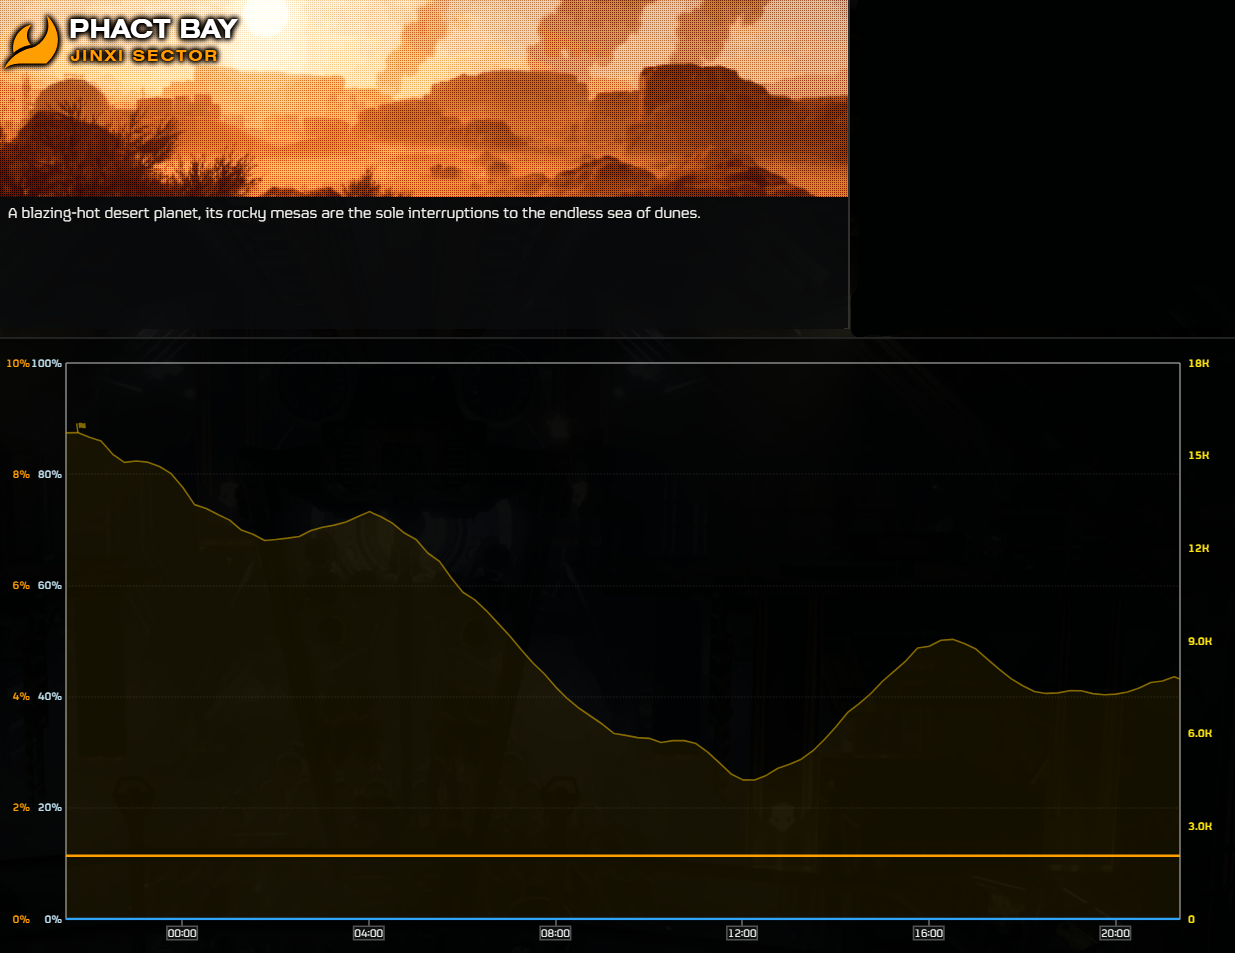Click the 20% left axis label

pos(50,807)
